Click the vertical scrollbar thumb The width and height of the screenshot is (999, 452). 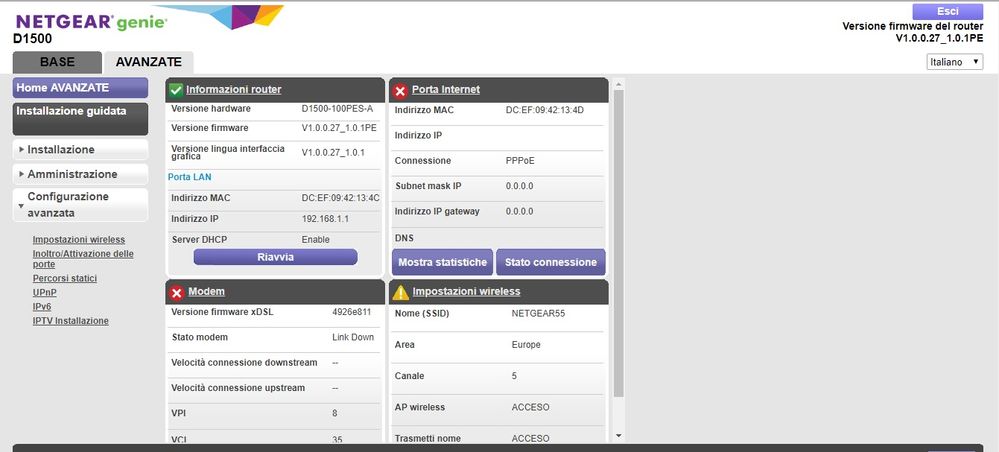tap(618, 242)
